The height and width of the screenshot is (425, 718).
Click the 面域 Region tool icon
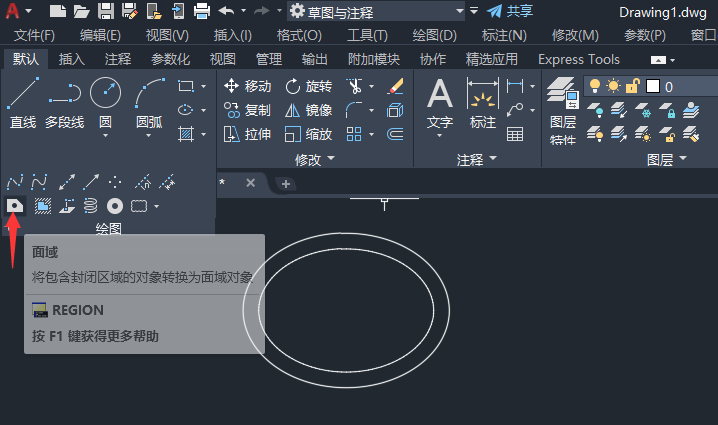[15, 206]
